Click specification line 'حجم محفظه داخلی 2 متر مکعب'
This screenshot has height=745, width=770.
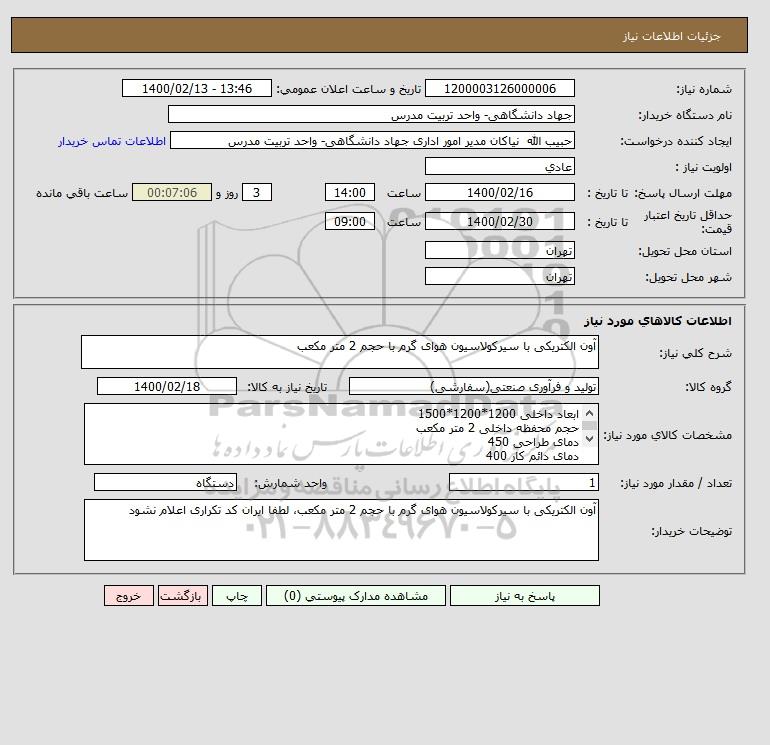pos(497,428)
